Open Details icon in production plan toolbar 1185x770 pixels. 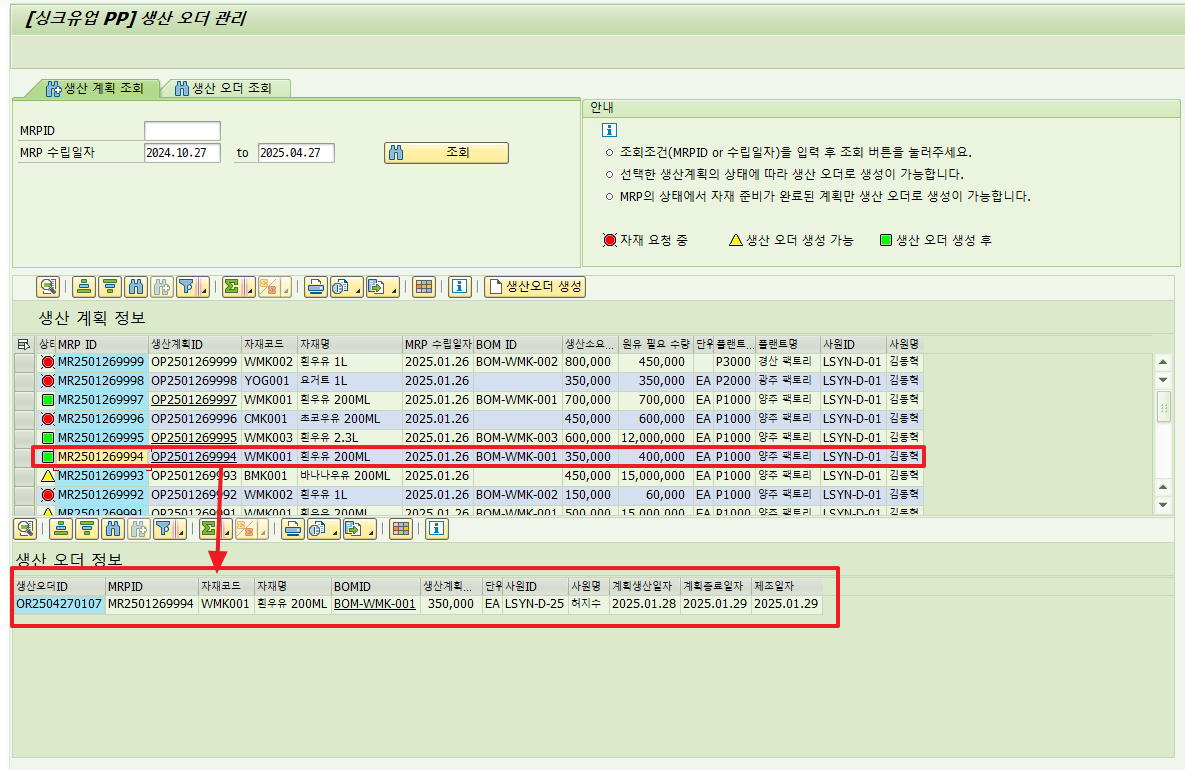coord(48,287)
